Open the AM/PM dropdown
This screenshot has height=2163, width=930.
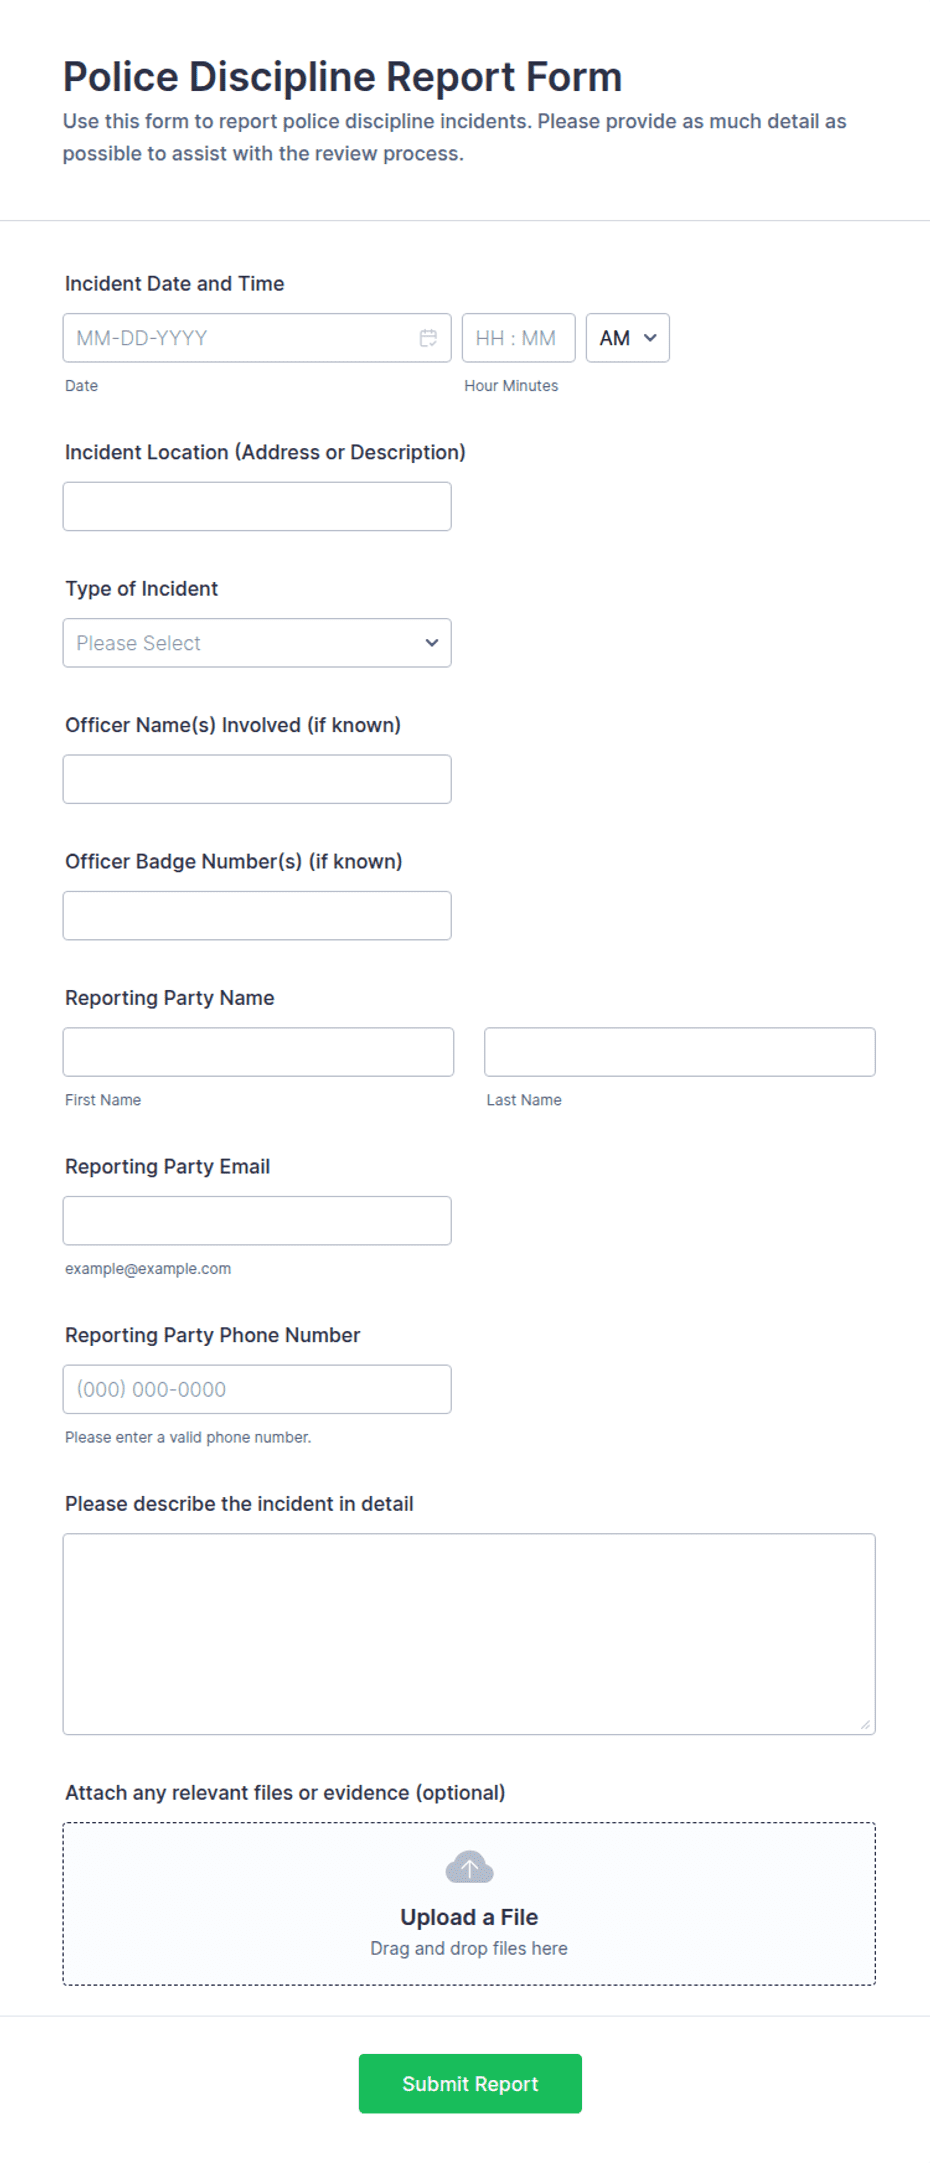tap(627, 338)
